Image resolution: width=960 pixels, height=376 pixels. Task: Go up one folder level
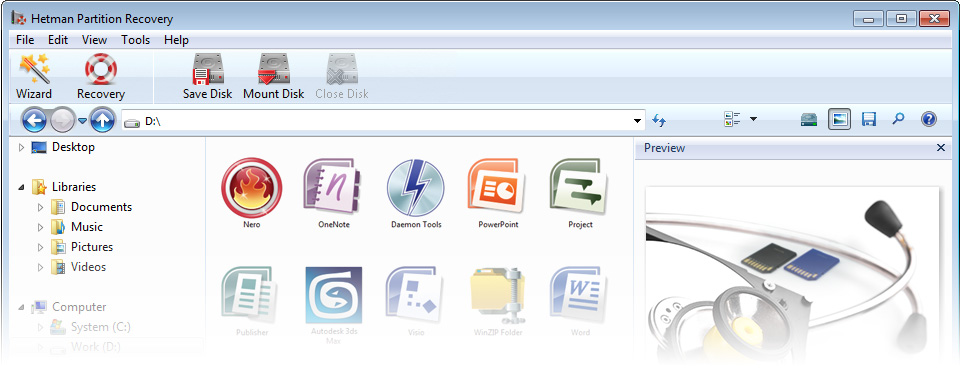point(102,120)
